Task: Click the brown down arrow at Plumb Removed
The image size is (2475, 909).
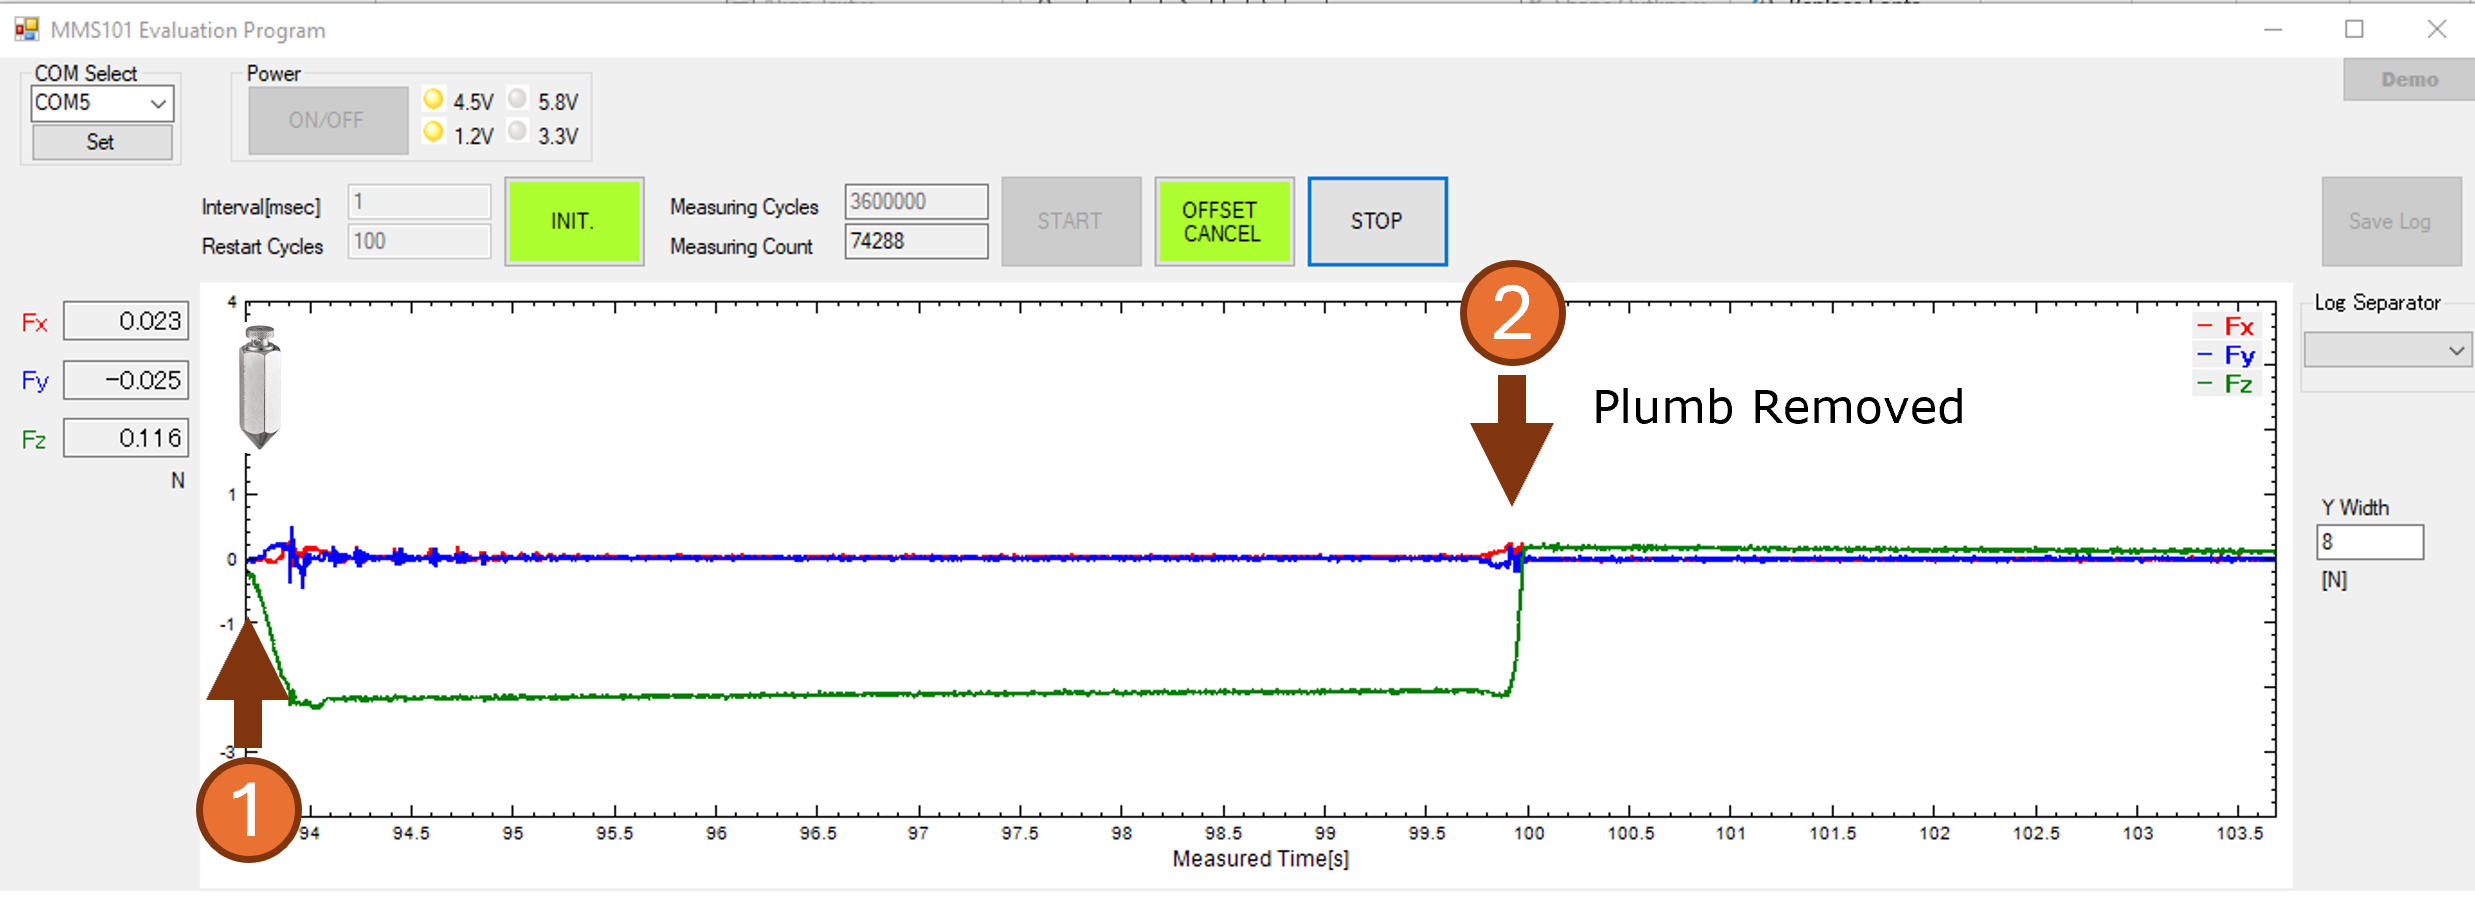Action: (1511, 440)
